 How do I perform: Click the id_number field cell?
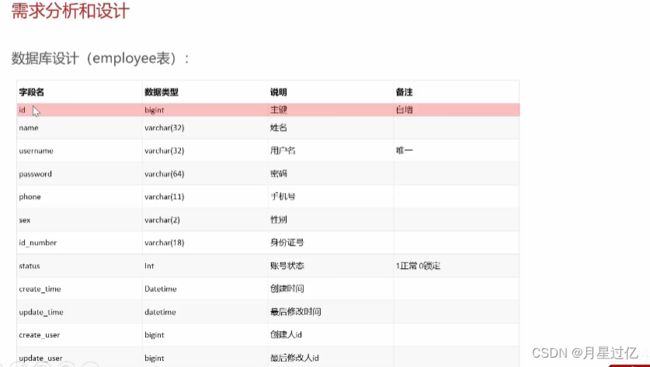38,243
